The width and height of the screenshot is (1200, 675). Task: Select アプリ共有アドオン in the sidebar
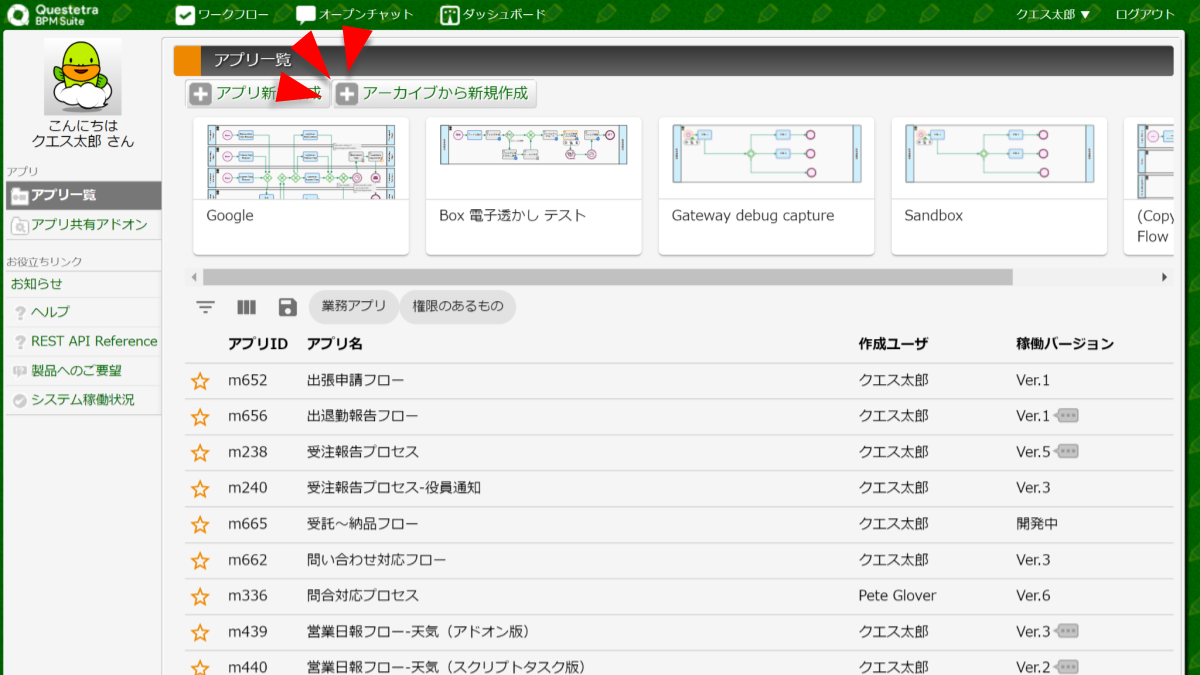pyautogui.click(x=81, y=225)
